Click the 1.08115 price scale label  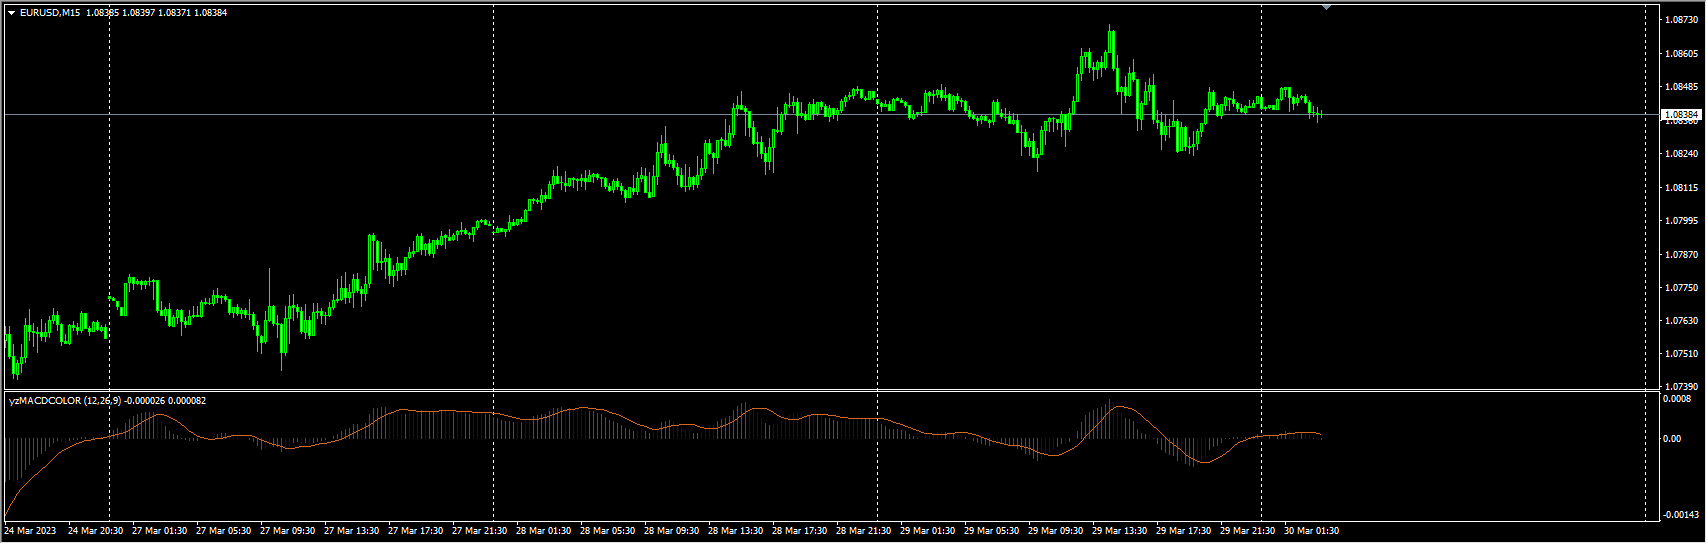(1679, 188)
